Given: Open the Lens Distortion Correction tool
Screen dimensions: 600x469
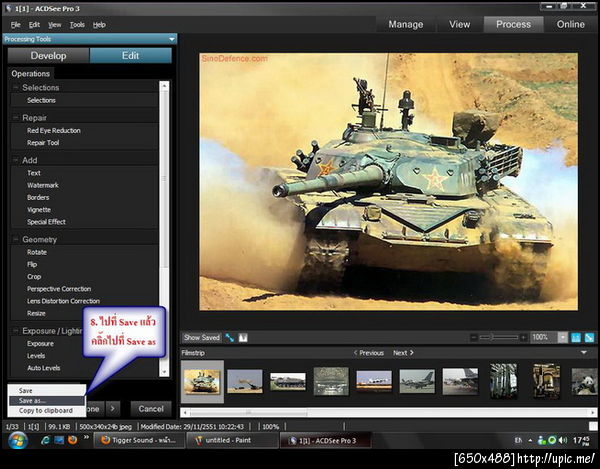Looking at the screenshot, I should point(63,301).
